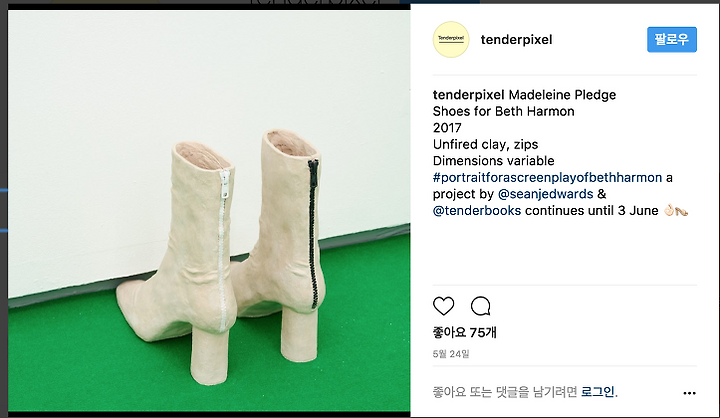
Task: View likes list 좋아요 75개
Action: pos(465,332)
